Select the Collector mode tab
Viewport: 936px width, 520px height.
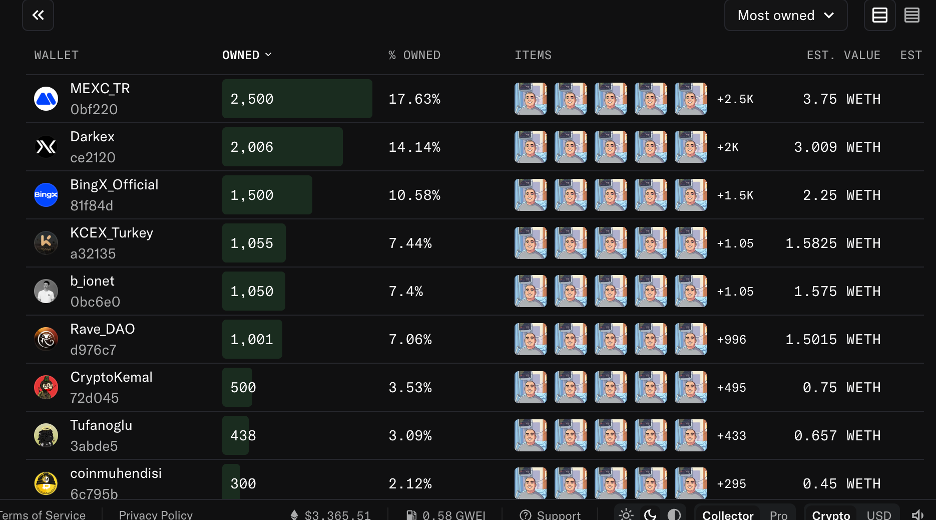728,515
